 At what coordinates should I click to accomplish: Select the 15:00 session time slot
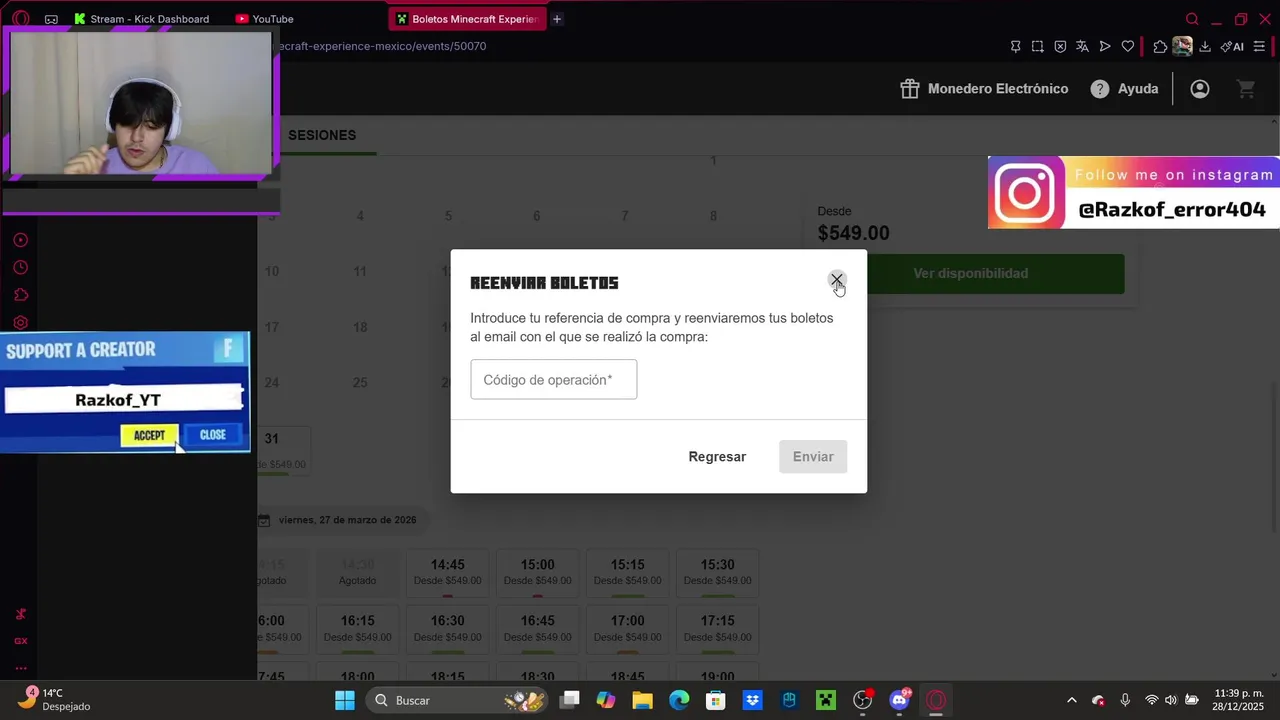coord(537,572)
